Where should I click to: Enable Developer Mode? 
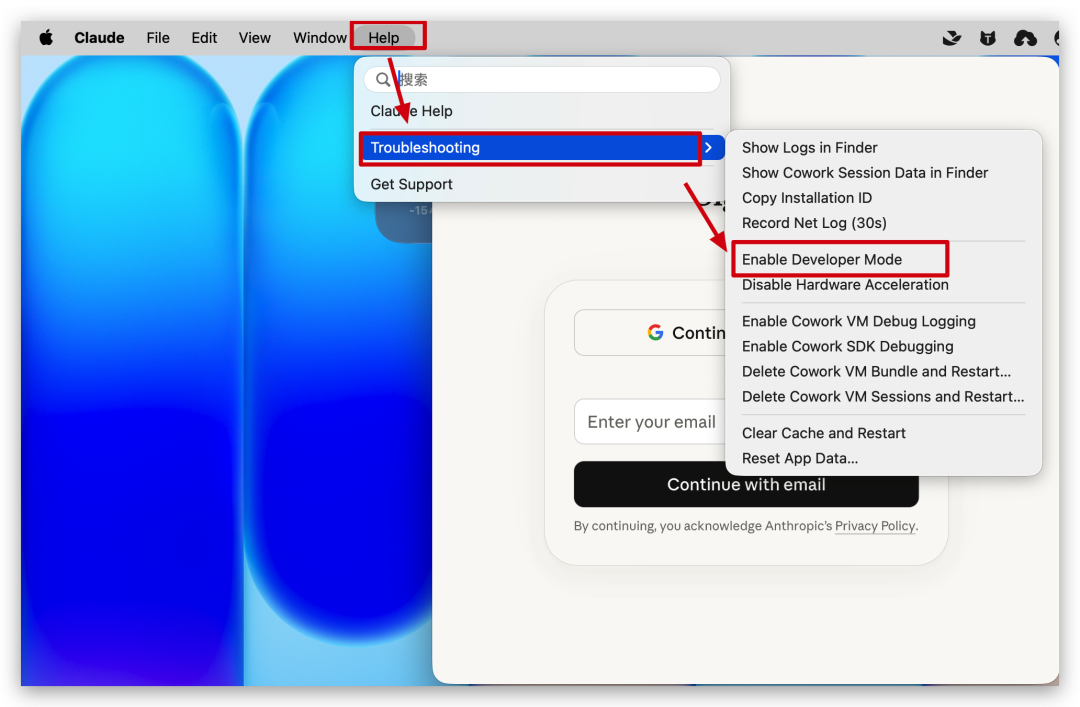pos(821,260)
